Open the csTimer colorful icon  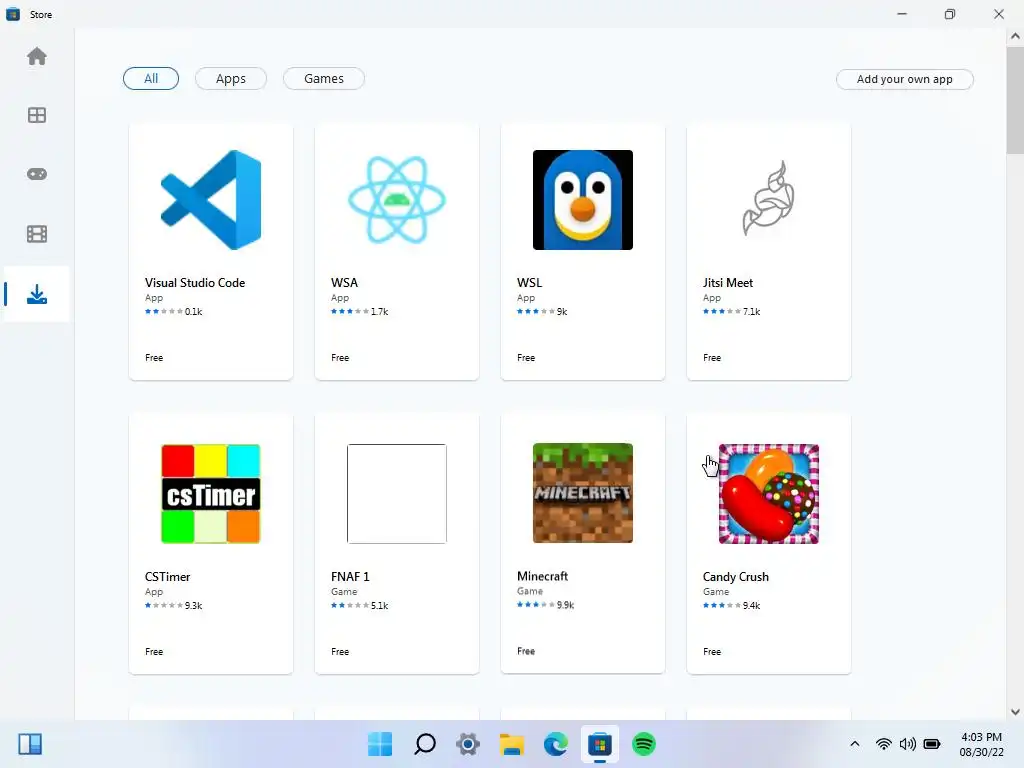211,494
